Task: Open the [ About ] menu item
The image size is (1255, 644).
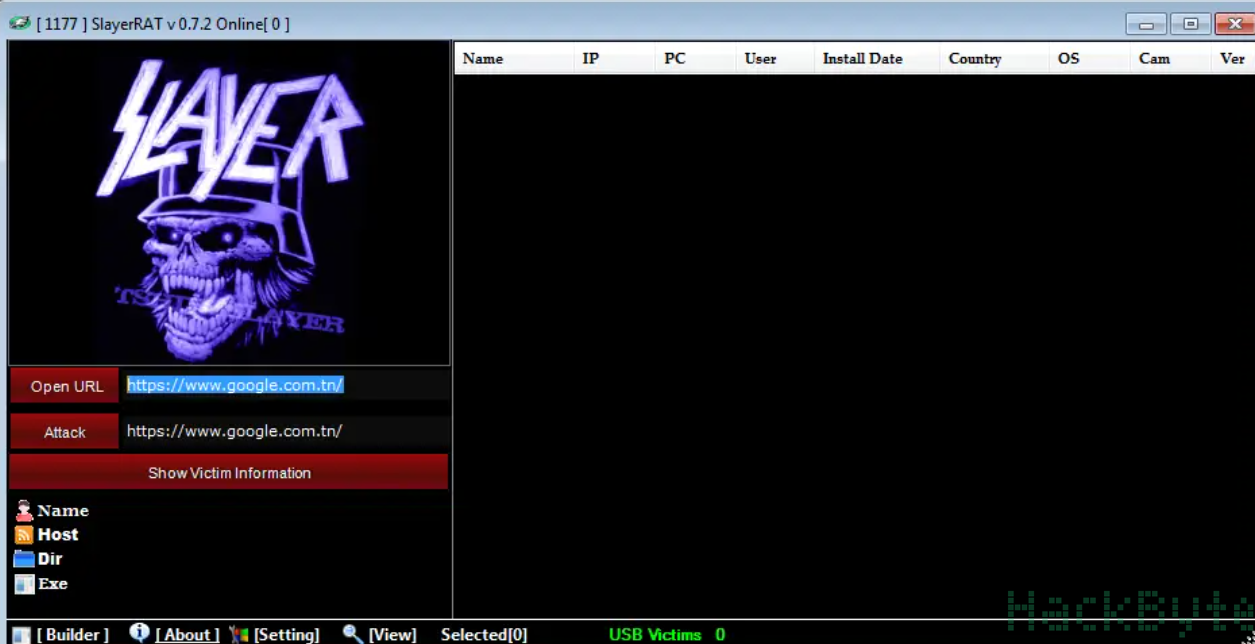Action: pyautogui.click(x=187, y=635)
